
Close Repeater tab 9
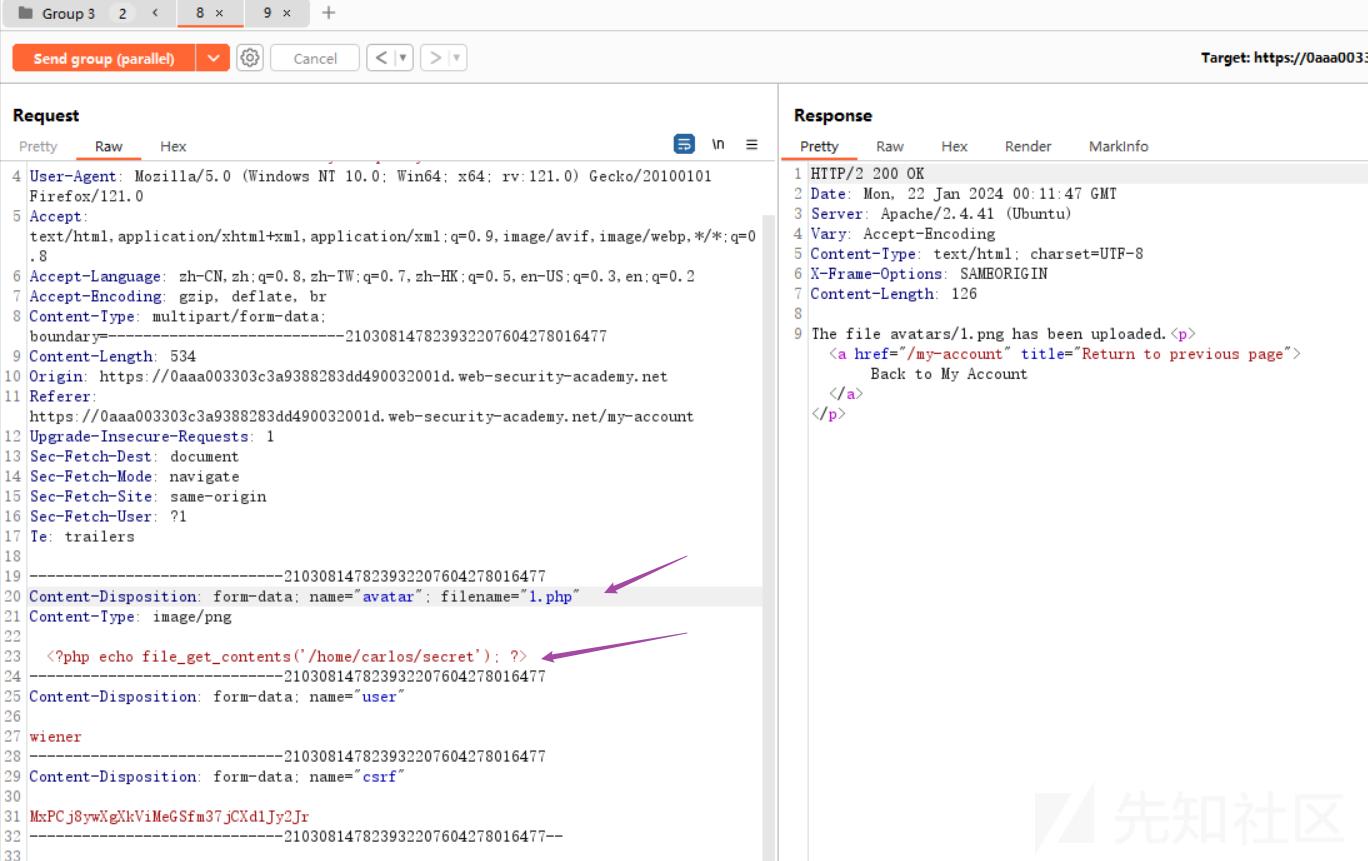pyautogui.click(x=287, y=13)
